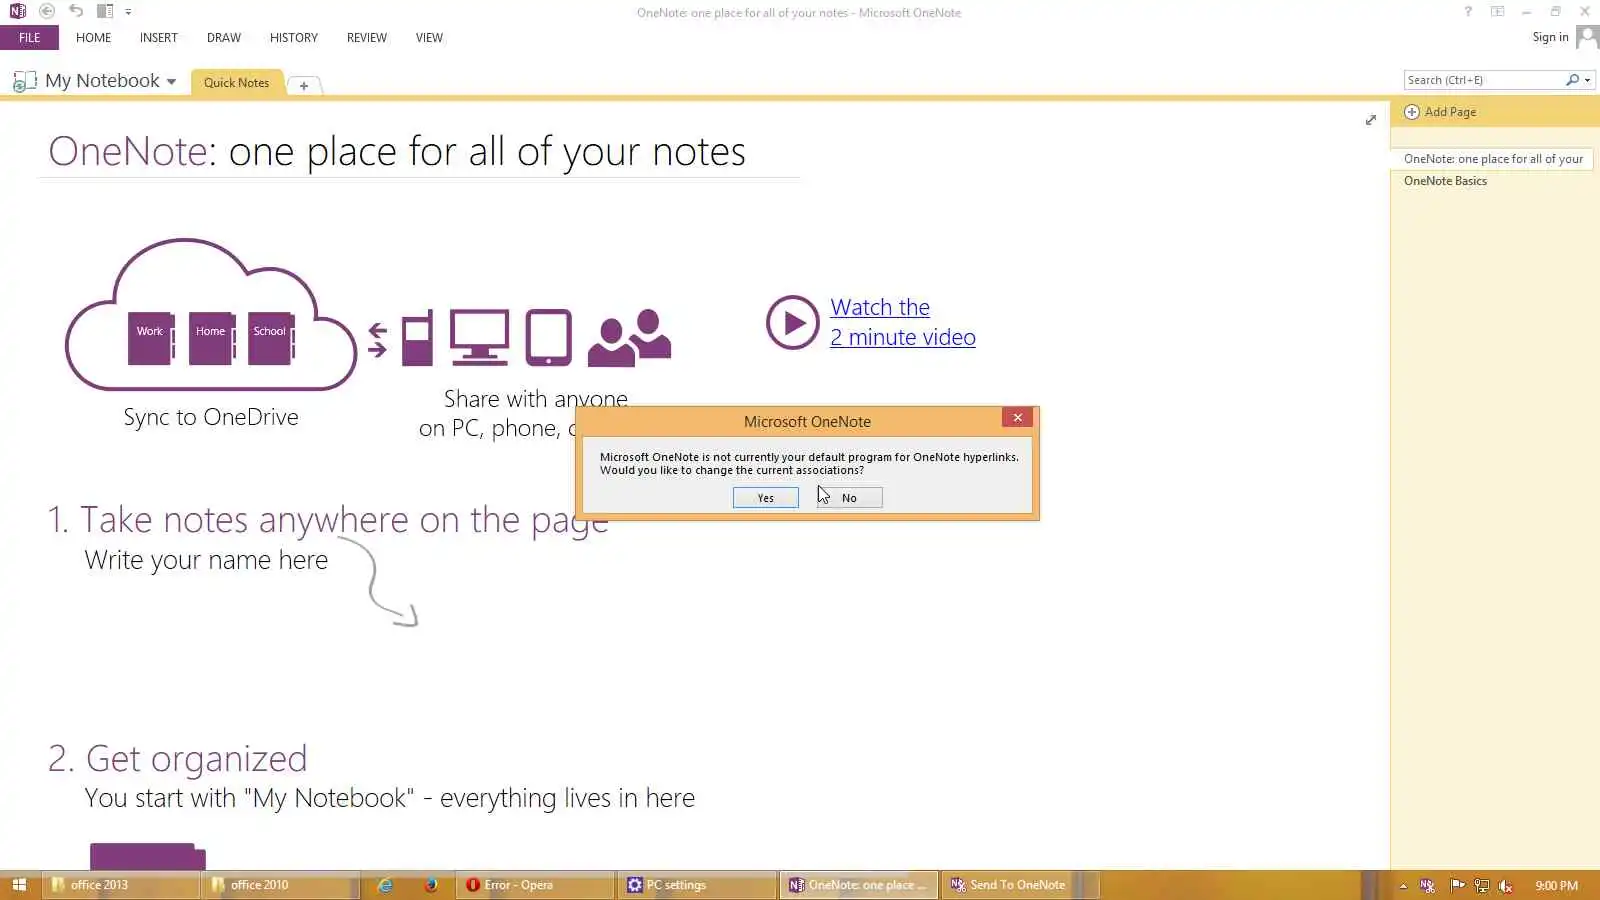Open Customize Quick Access Toolbar dropdown
The width and height of the screenshot is (1600, 900).
coord(128,12)
